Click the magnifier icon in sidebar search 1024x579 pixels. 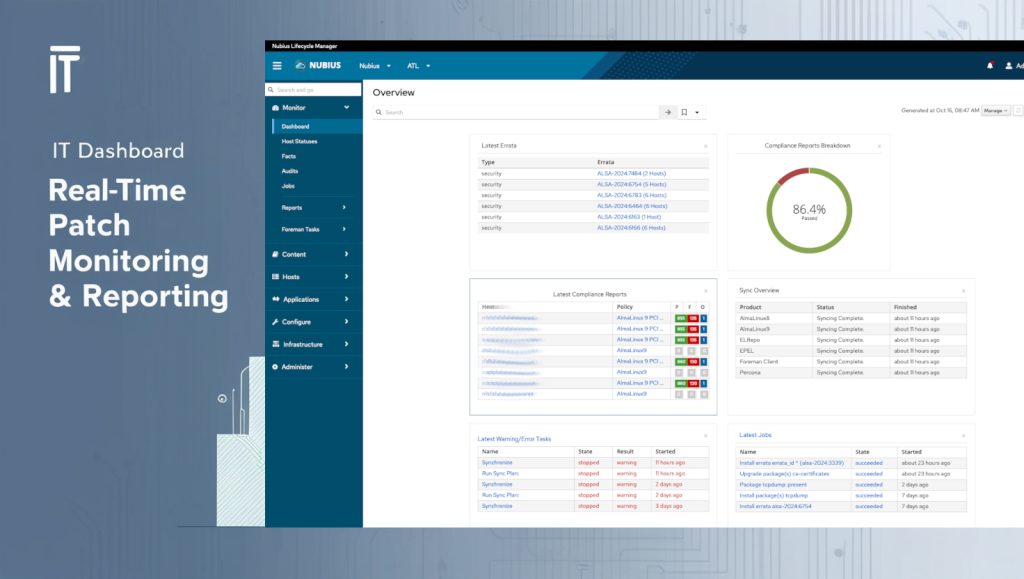coord(271,89)
